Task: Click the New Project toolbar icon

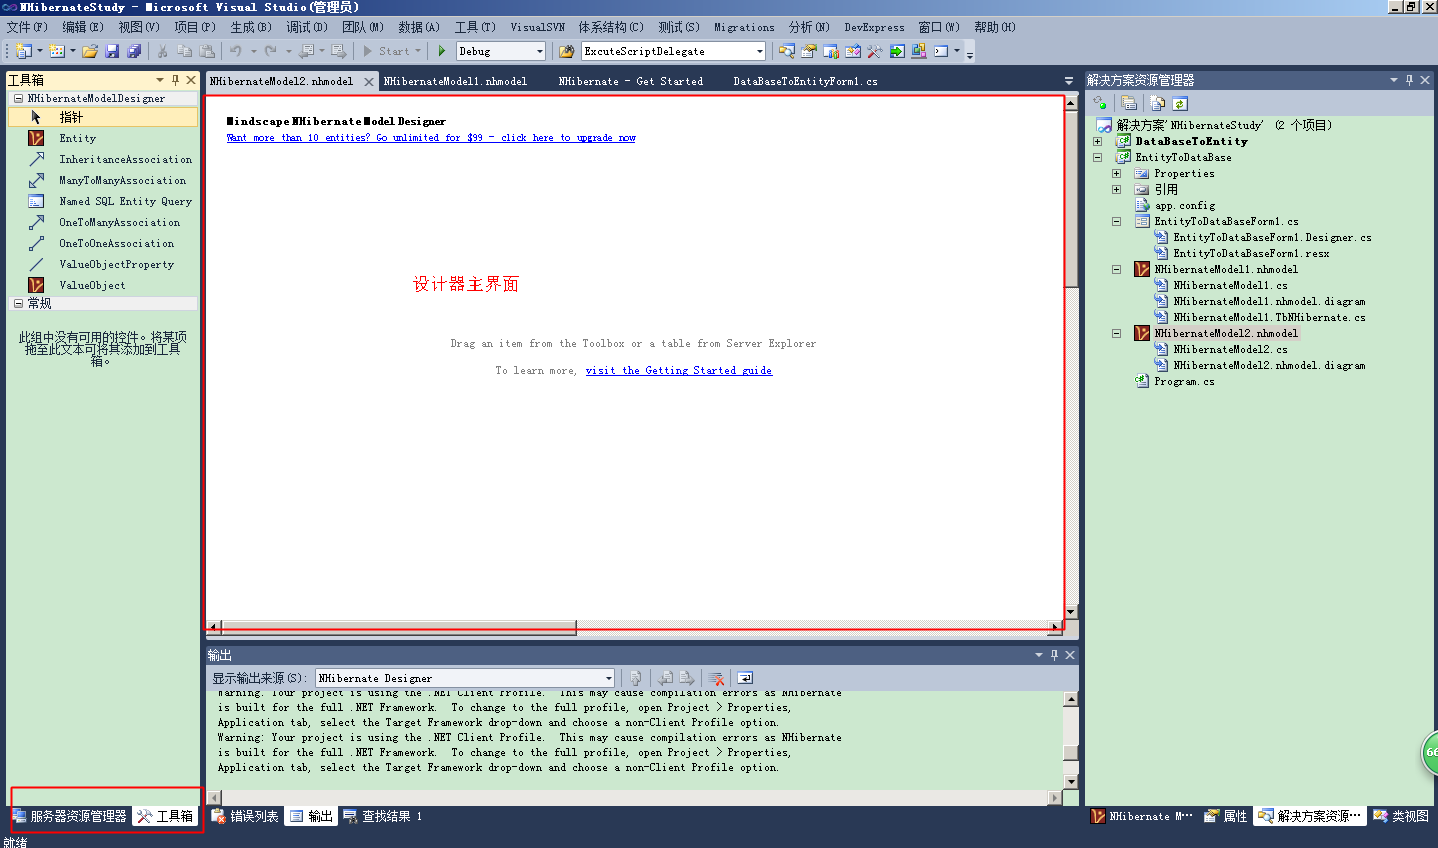Action: [x=24, y=51]
